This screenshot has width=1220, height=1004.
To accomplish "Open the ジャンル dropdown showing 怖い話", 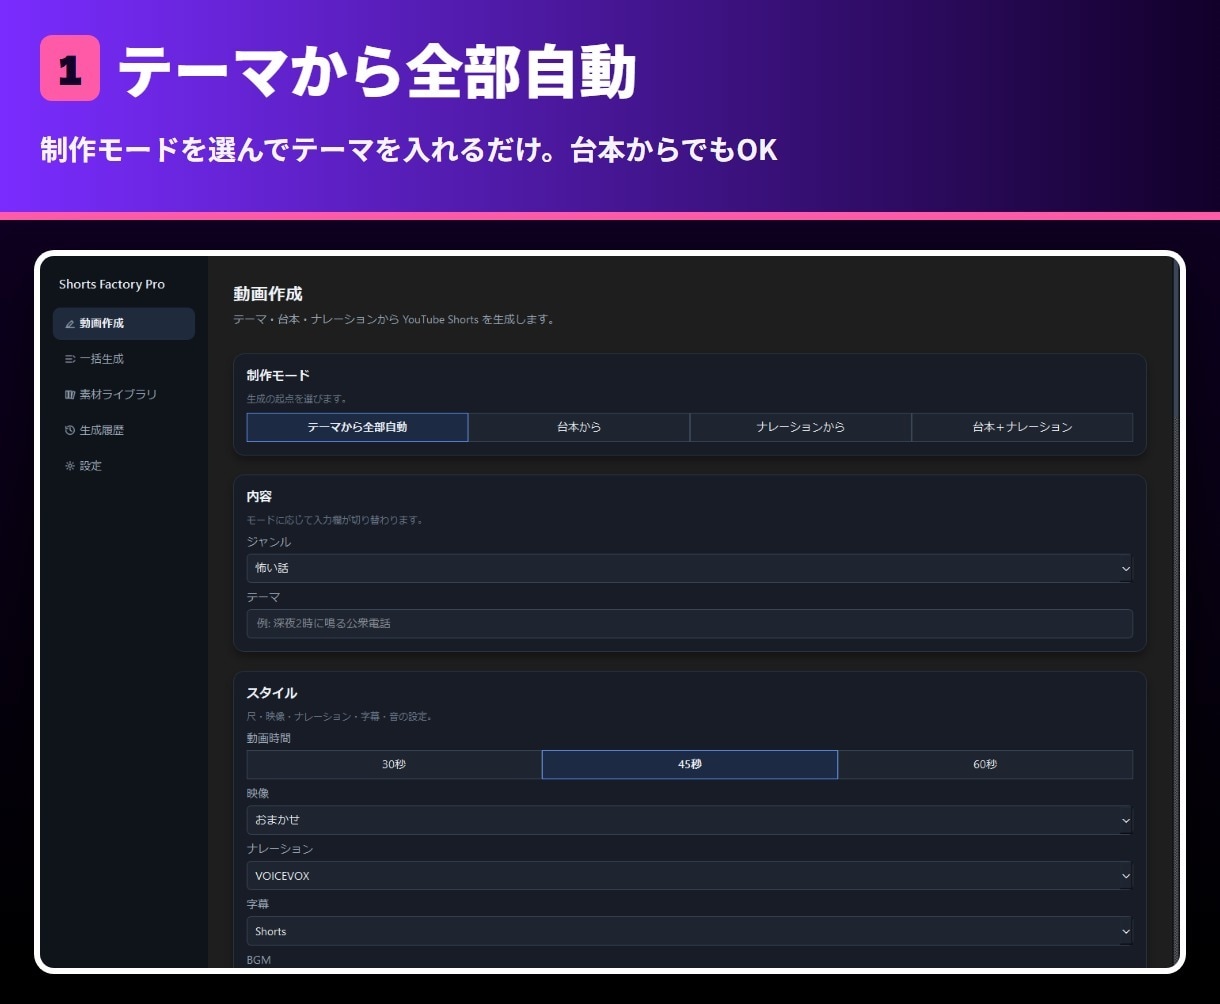I will [x=690, y=568].
